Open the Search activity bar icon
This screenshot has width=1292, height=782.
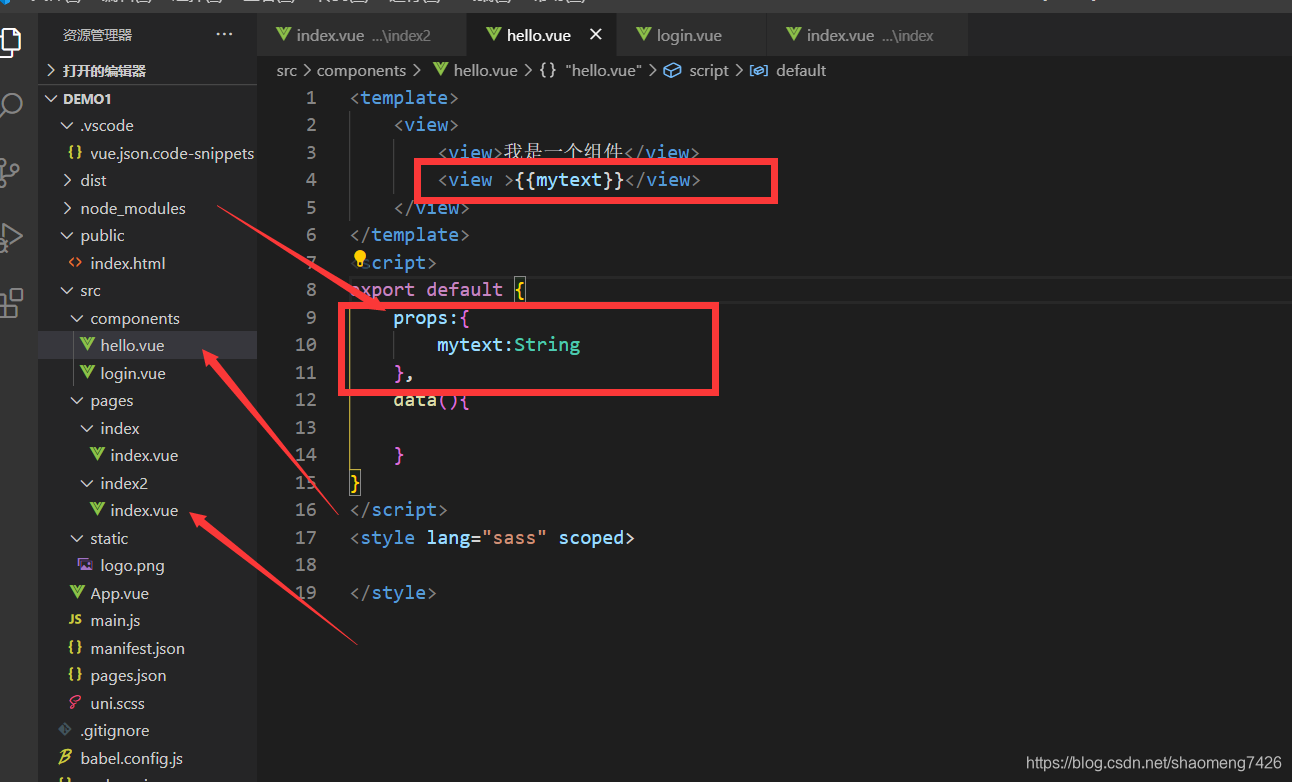pyautogui.click(x=10, y=106)
